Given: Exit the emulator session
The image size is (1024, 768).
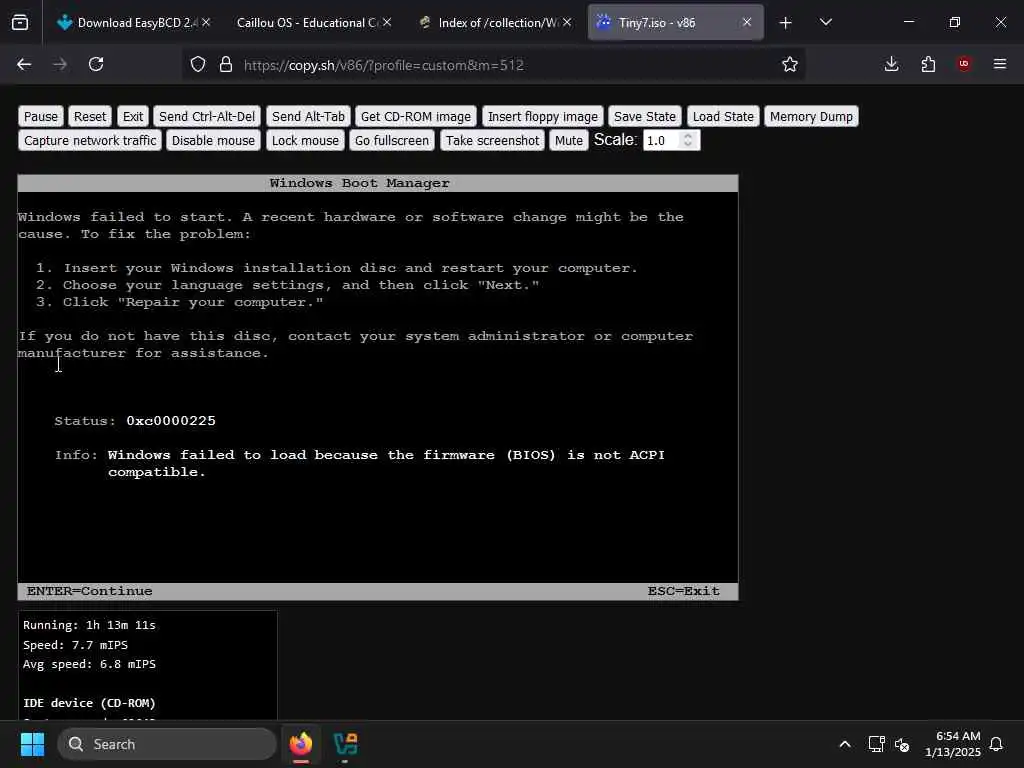Looking at the screenshot, I should (x=133, y=116).
